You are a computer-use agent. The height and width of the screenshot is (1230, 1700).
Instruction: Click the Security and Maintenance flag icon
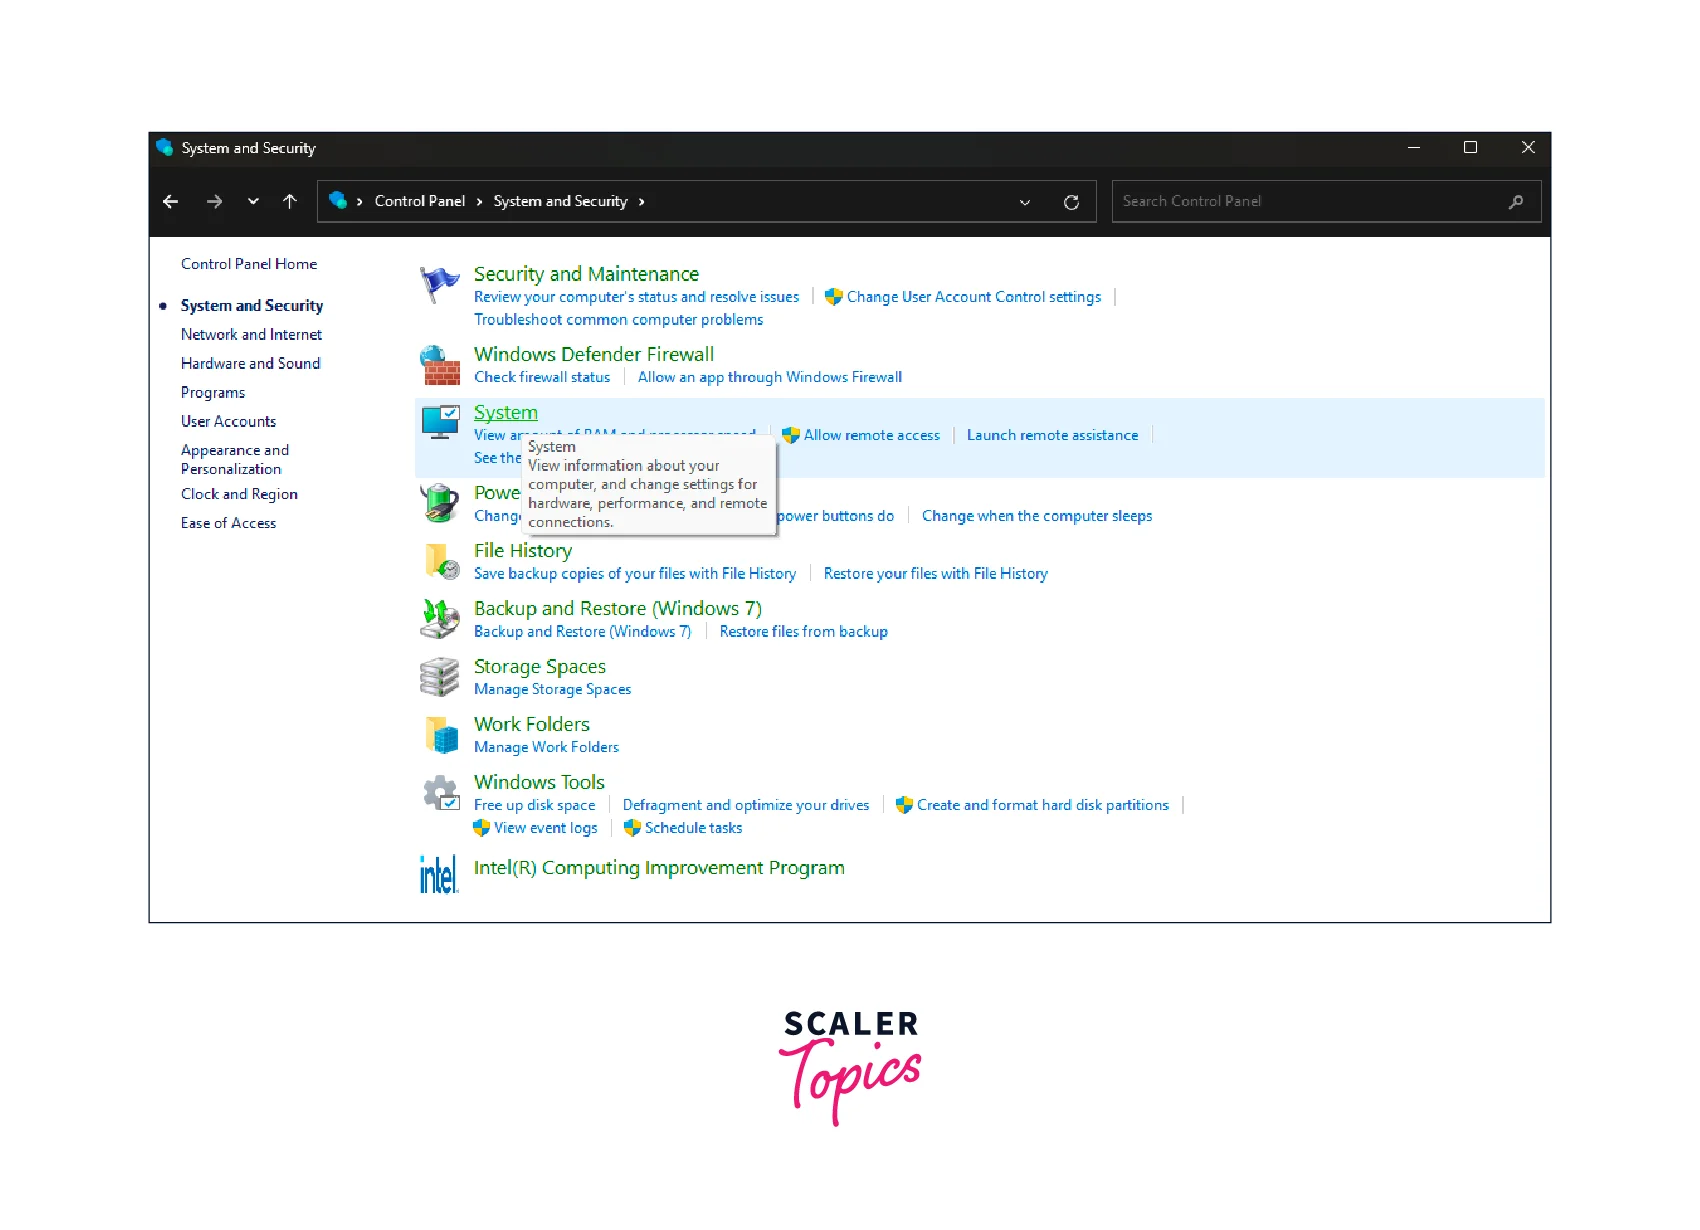pyautogui.click(x=439, y=285)
